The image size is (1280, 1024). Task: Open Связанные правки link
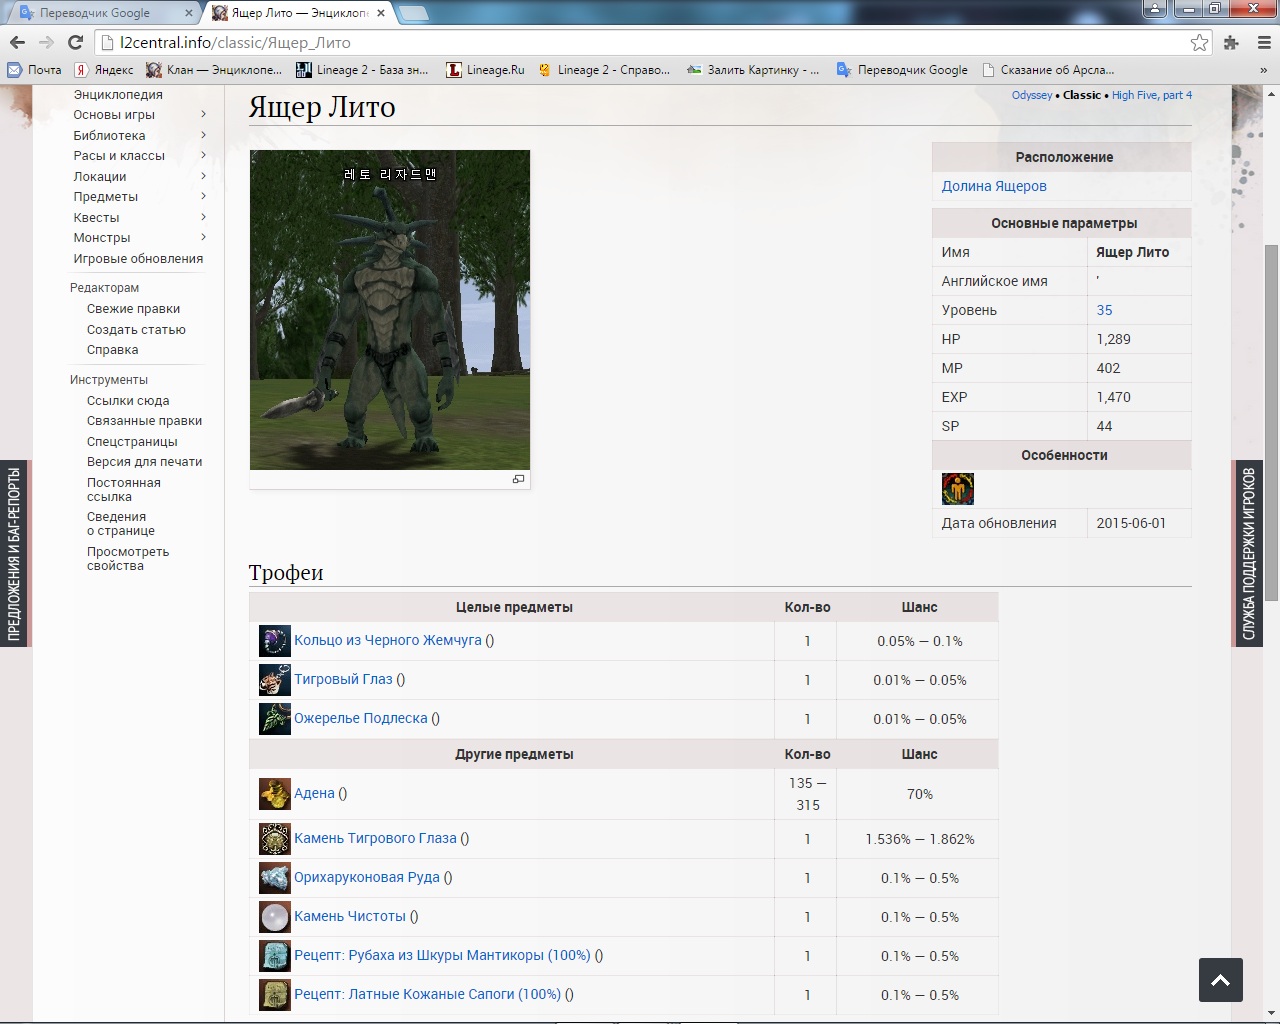(144, 421)
